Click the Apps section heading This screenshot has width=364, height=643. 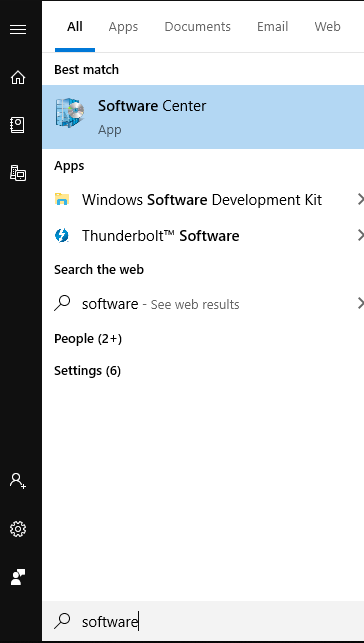point(69,166)
